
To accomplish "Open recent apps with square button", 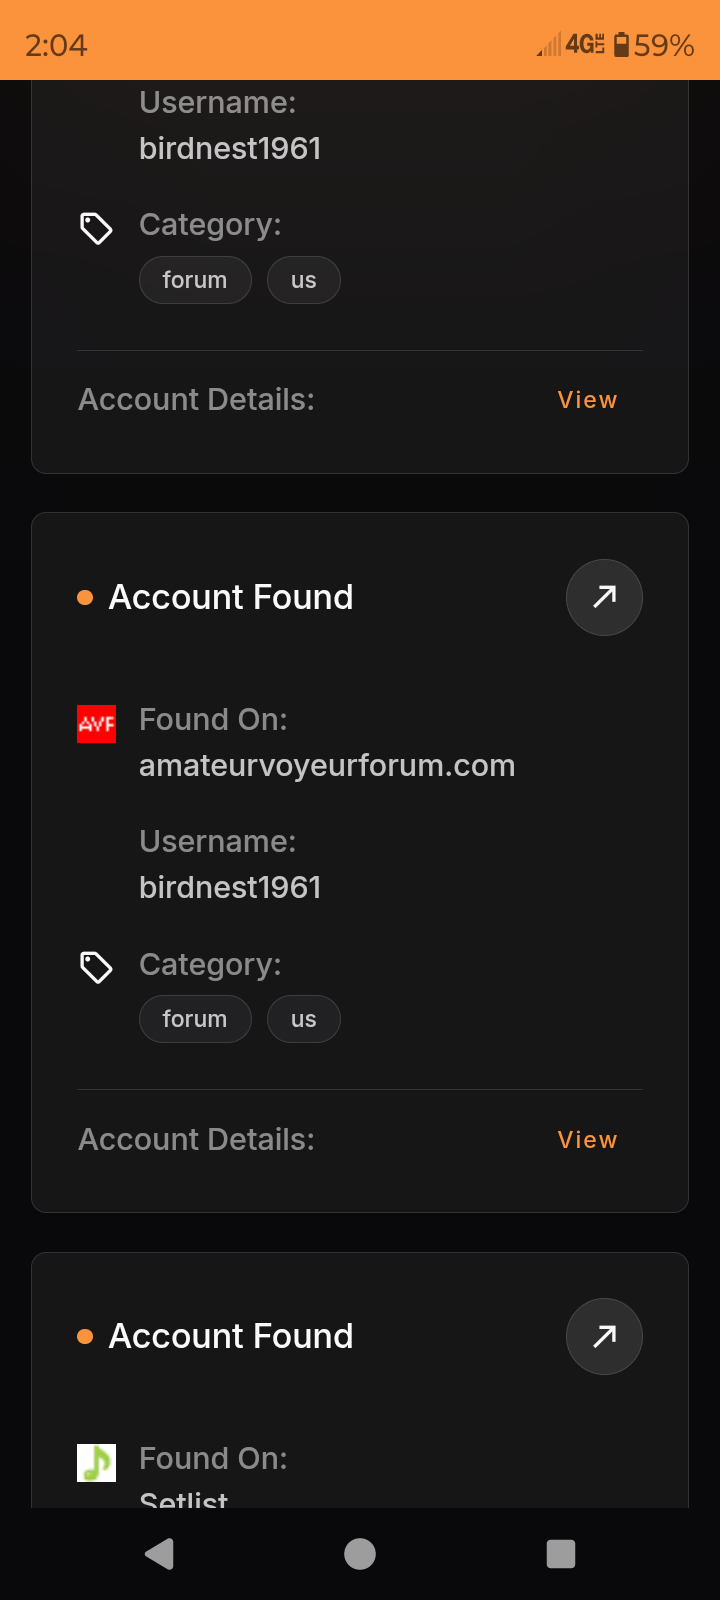I will (561, 1553).
